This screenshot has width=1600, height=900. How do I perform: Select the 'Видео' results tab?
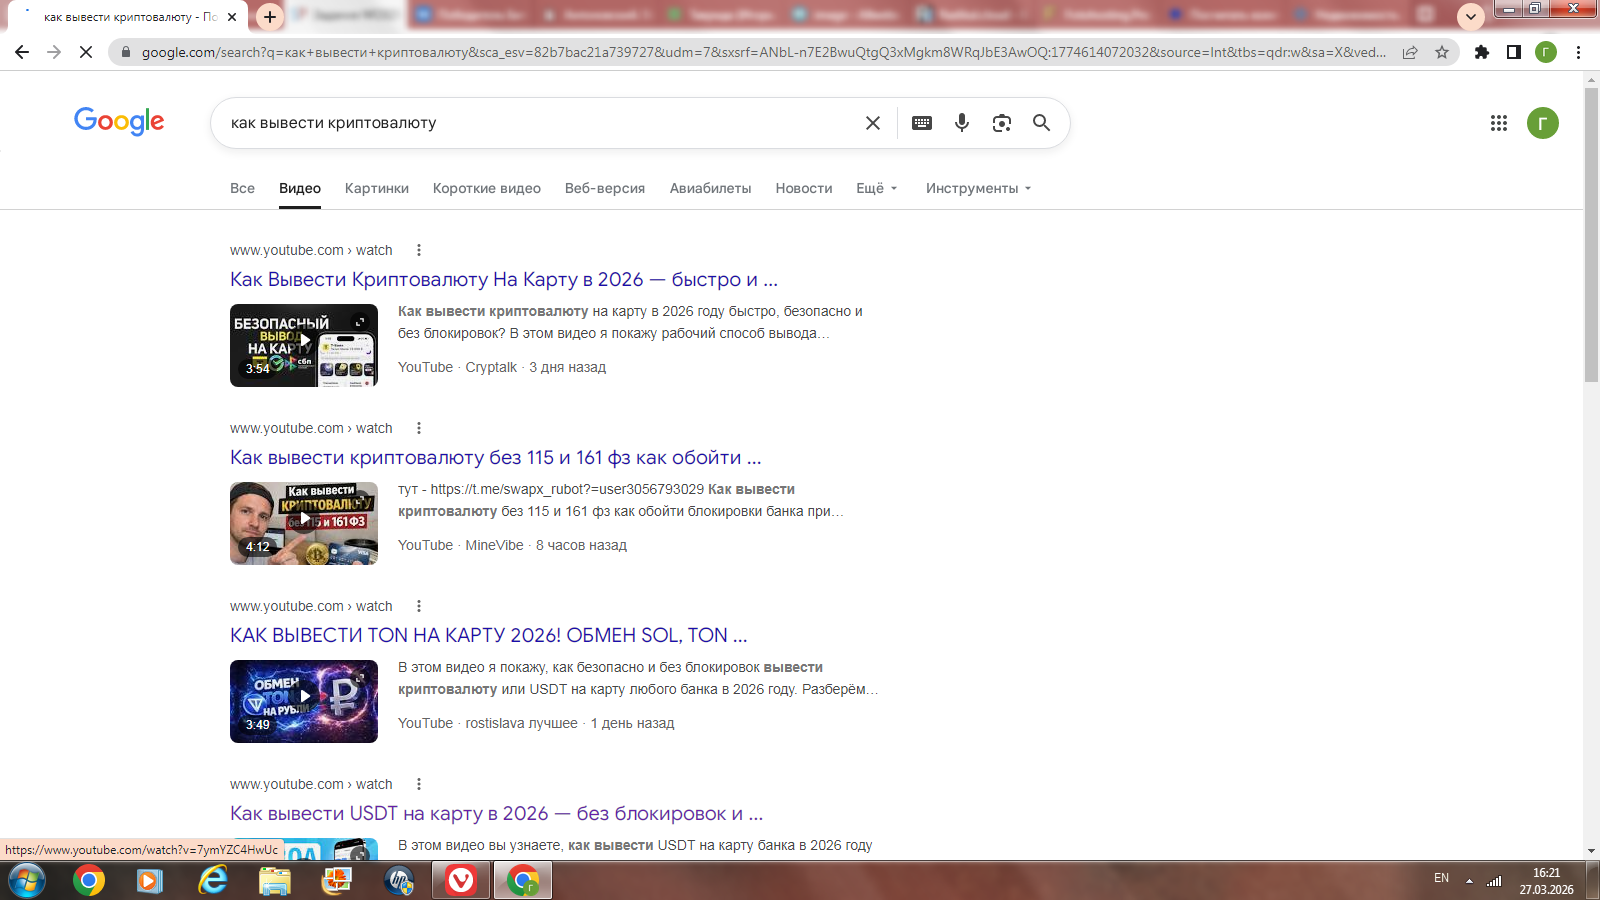(300, 188)
